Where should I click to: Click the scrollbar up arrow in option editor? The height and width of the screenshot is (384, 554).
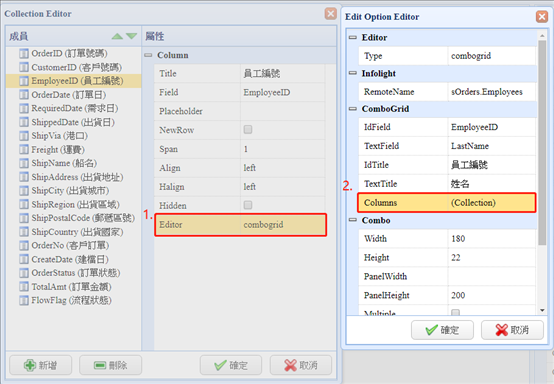tap(542, 35)
